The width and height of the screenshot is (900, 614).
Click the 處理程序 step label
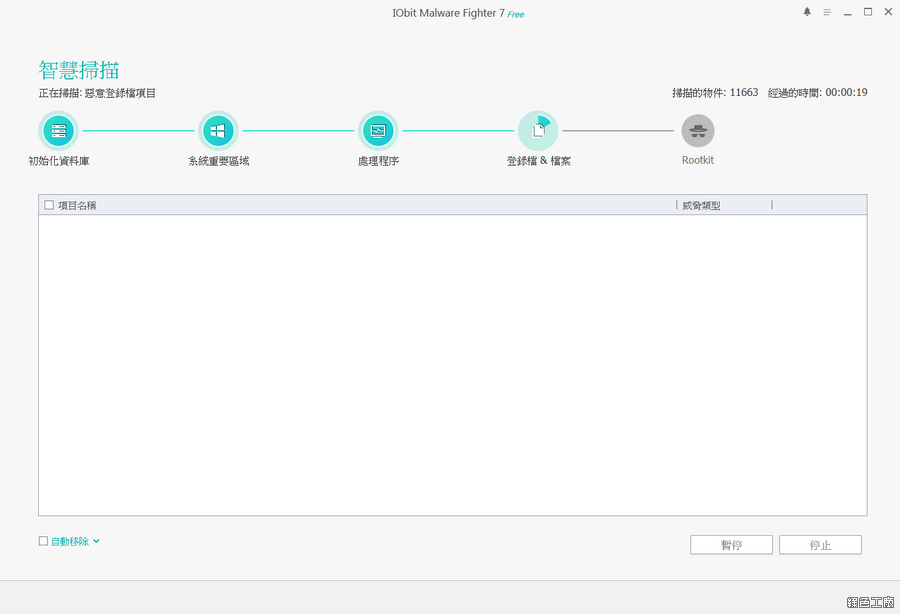click(378, 161)
